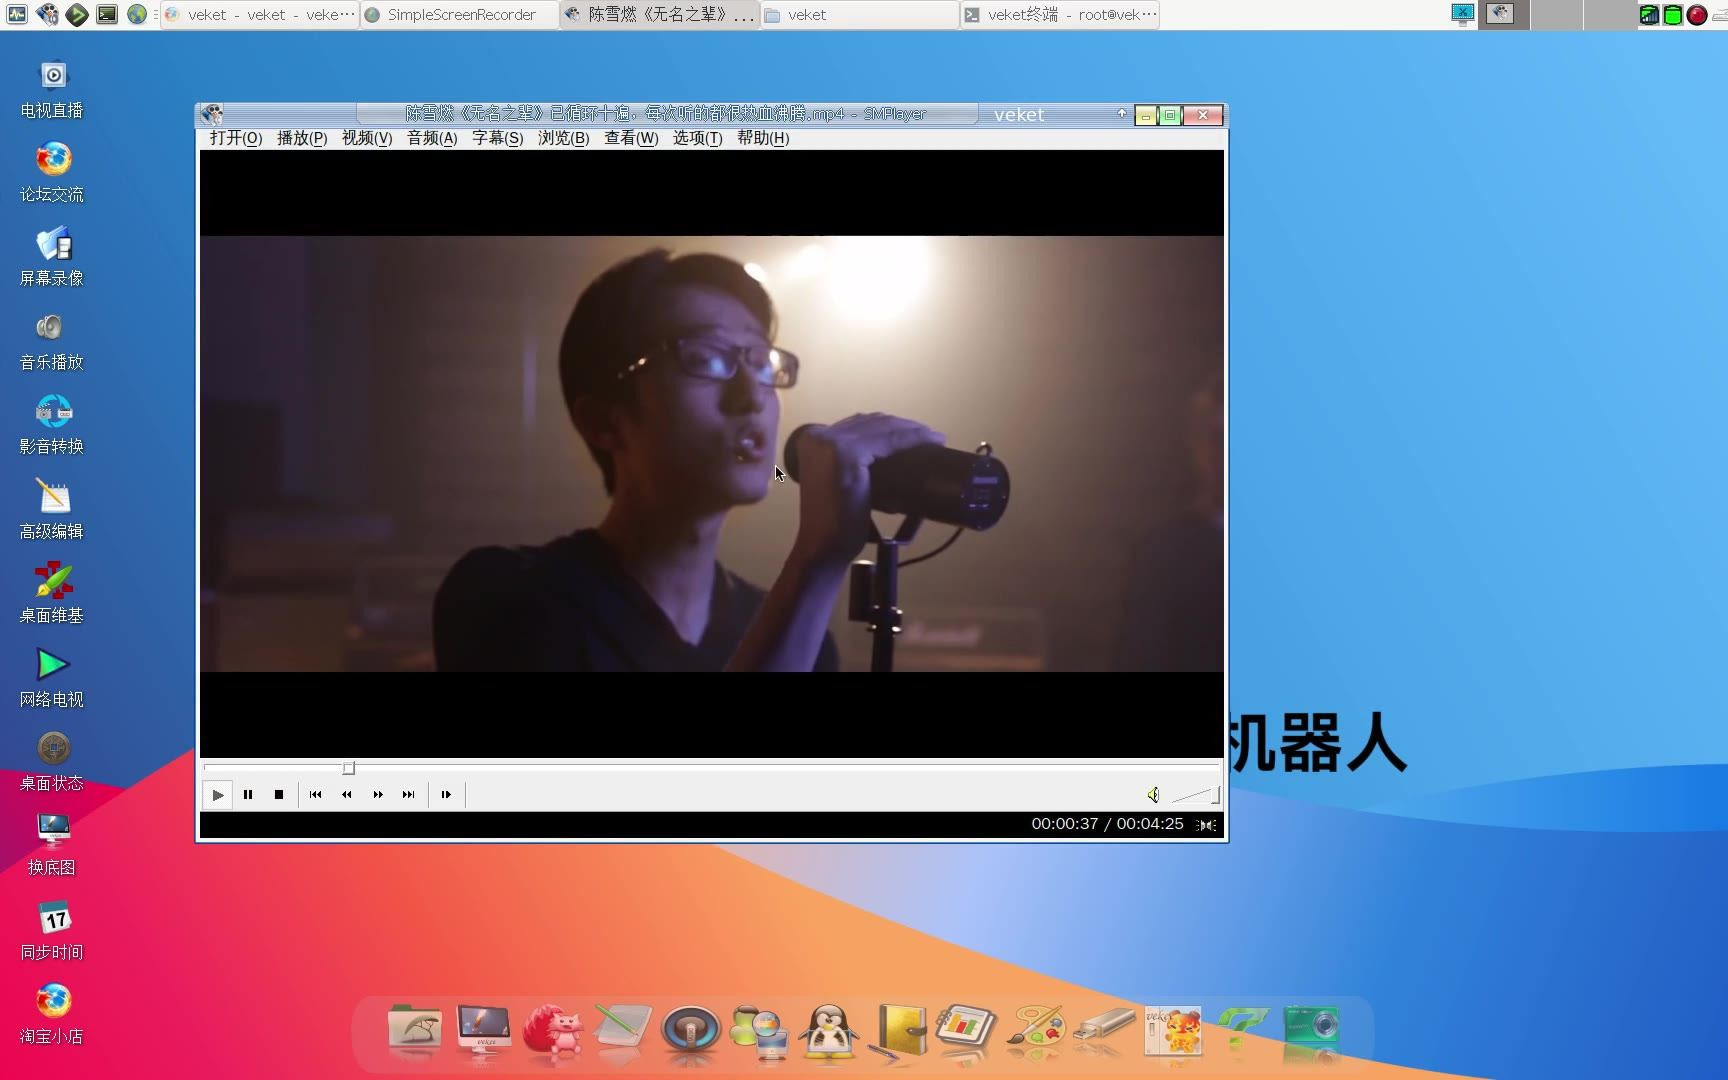Screen dimensions: 1728x1080
Task: Open the 视频(V) menu
Action: (366, 138)
